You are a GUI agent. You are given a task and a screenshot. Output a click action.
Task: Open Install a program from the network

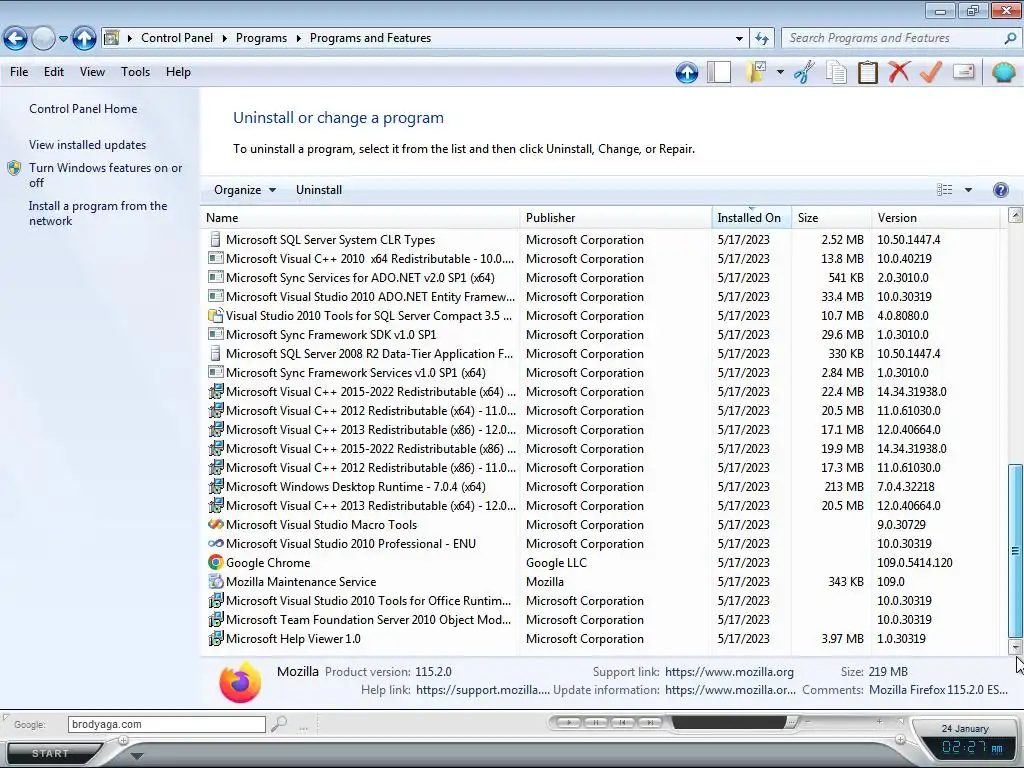98,213
